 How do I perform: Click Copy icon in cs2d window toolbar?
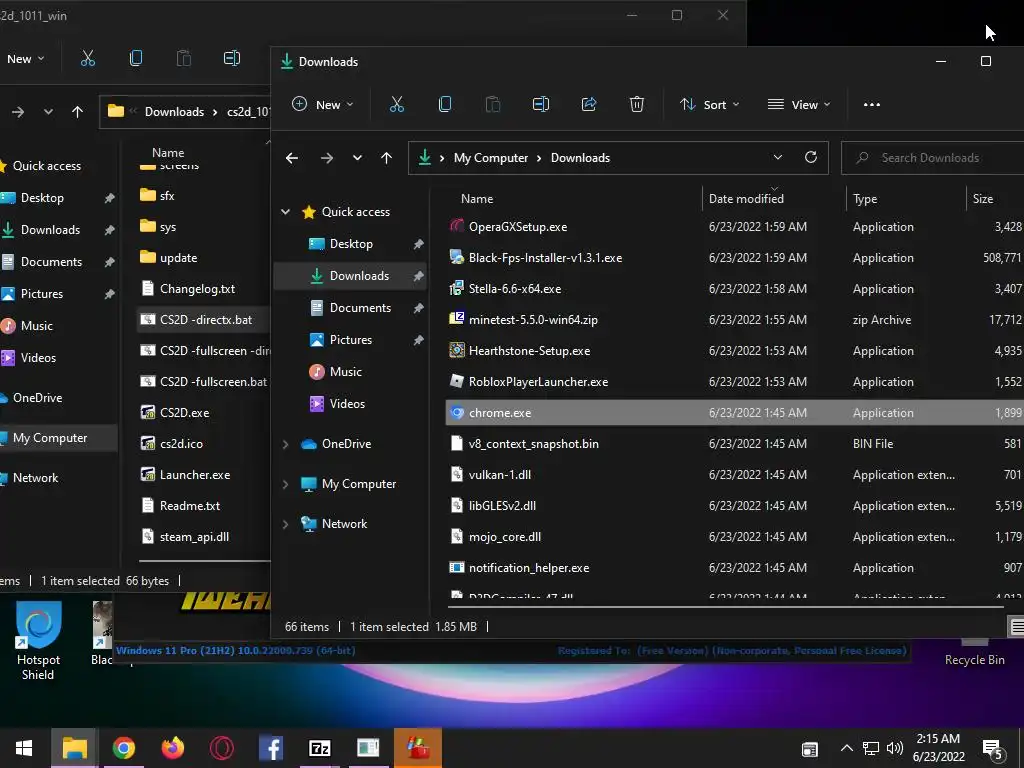tap(136, 59)
